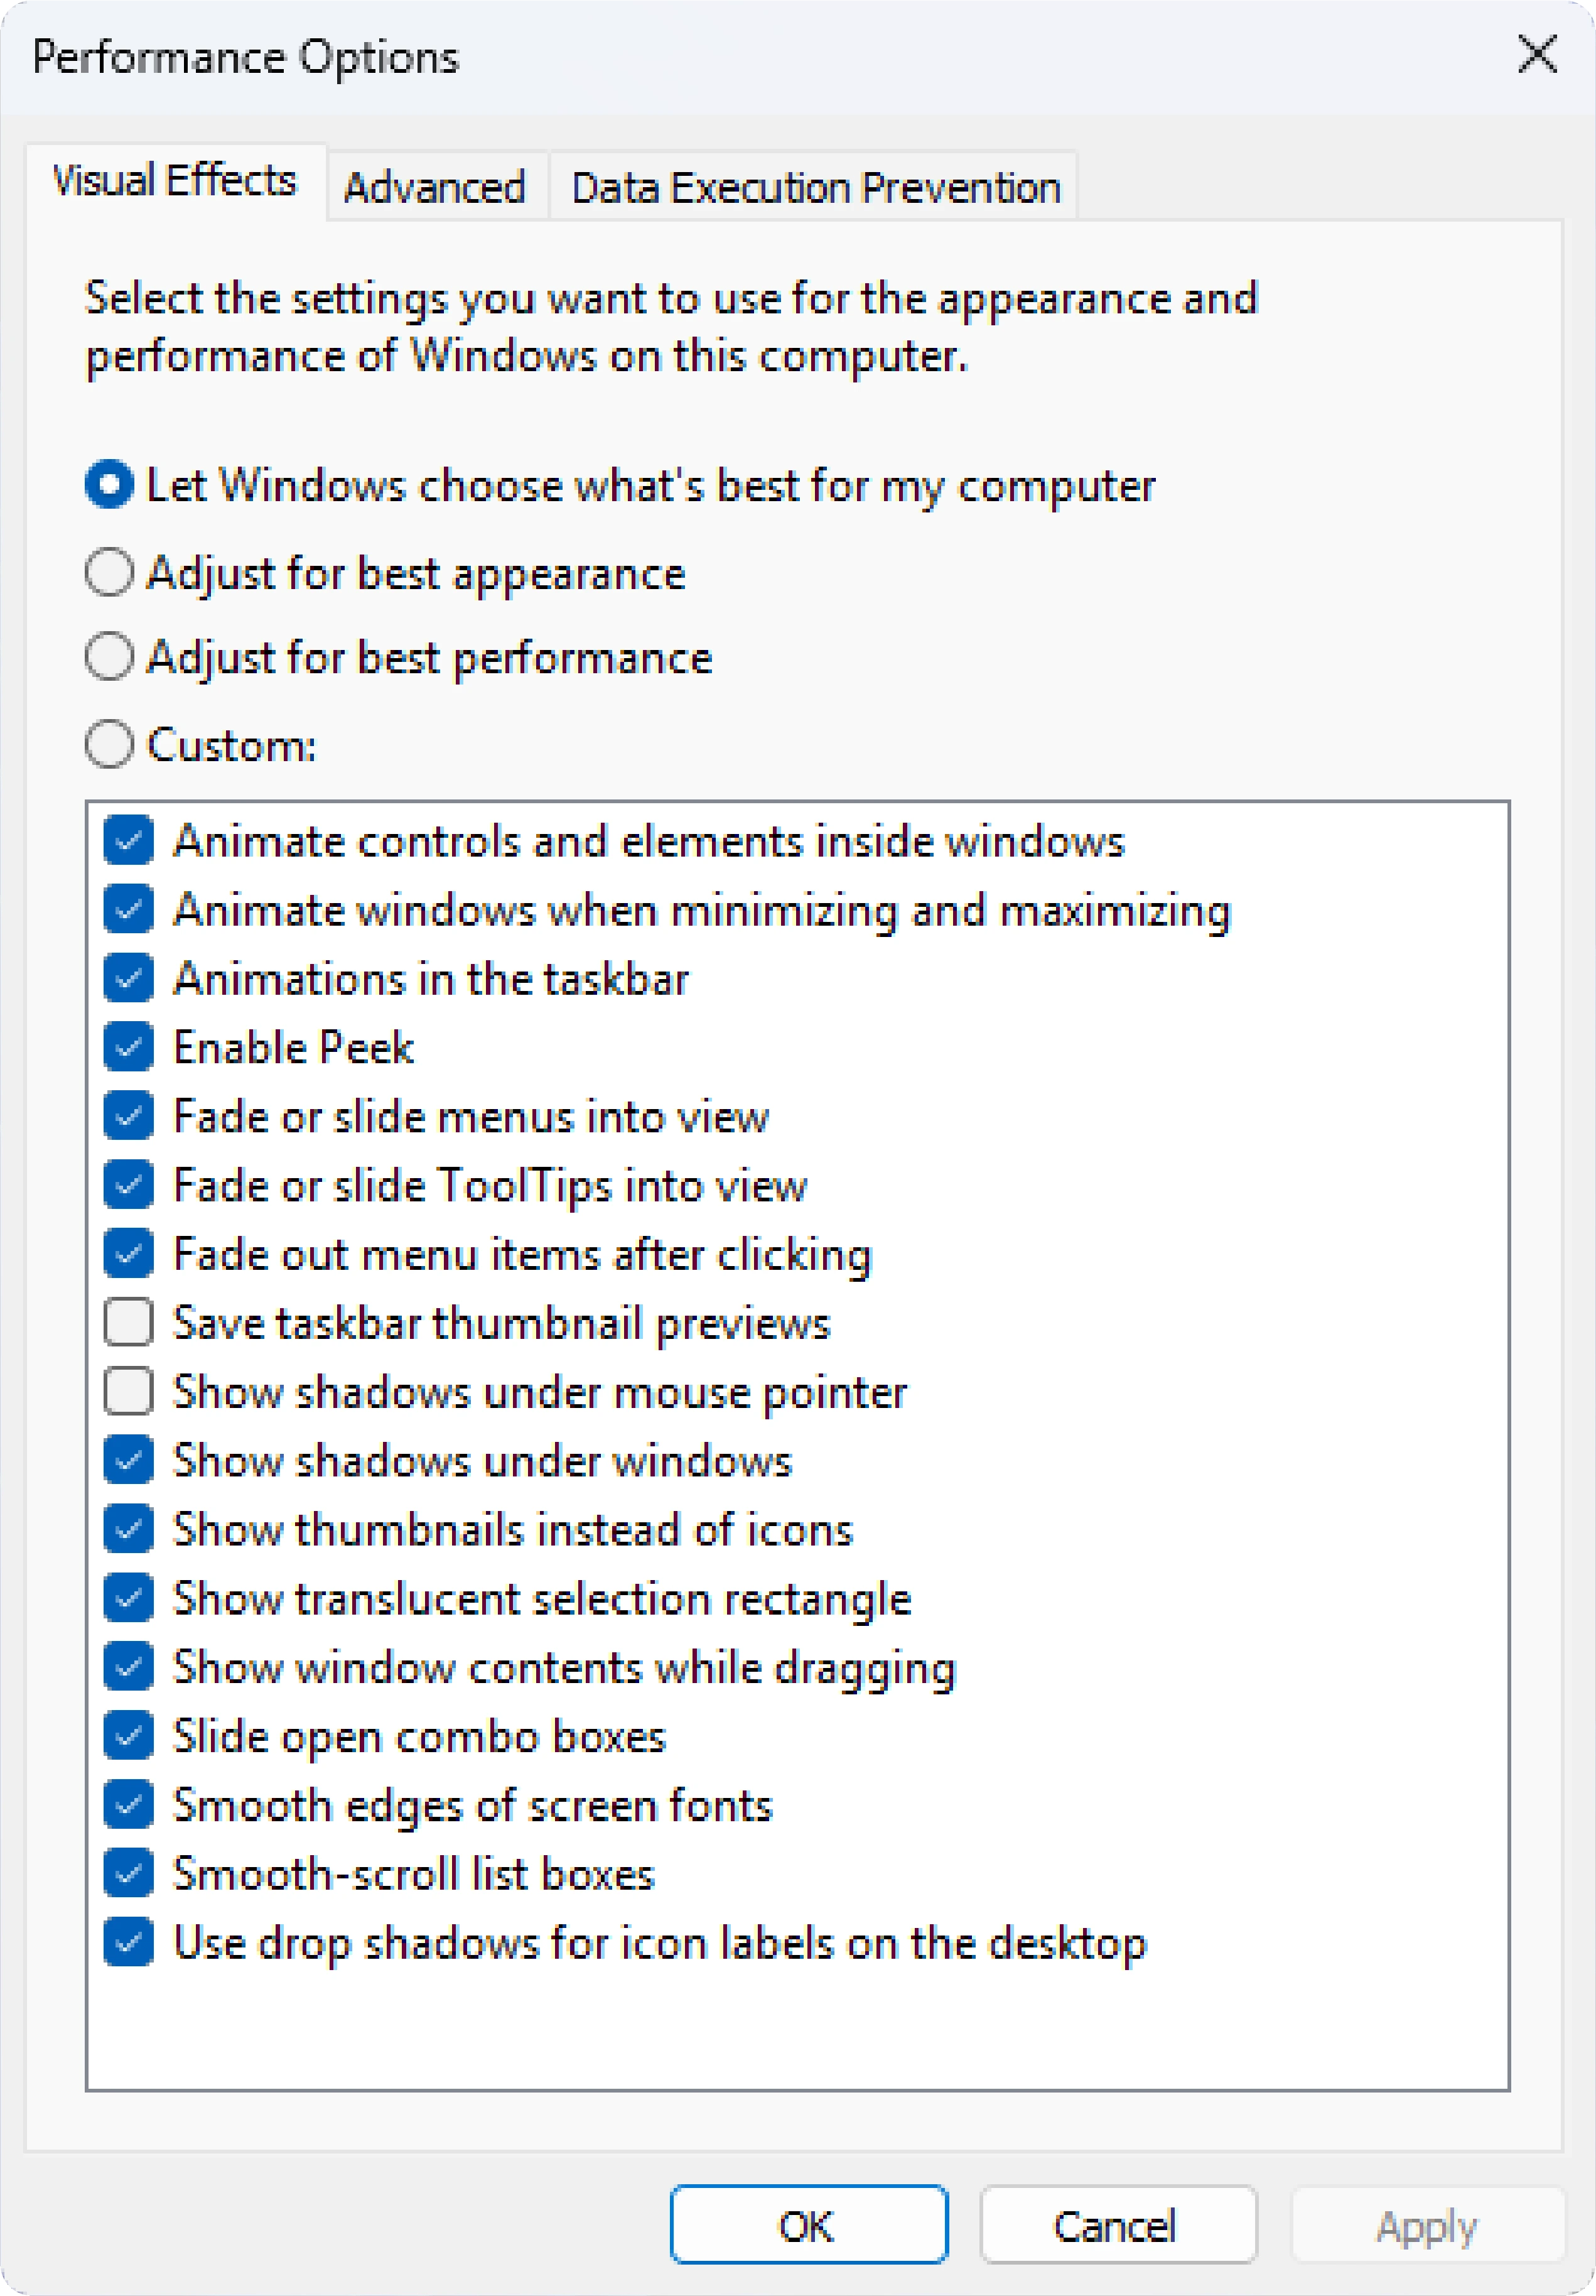Toggle Show window contents while dragging
1596x2296 pixels.
tap(129, 1668)
